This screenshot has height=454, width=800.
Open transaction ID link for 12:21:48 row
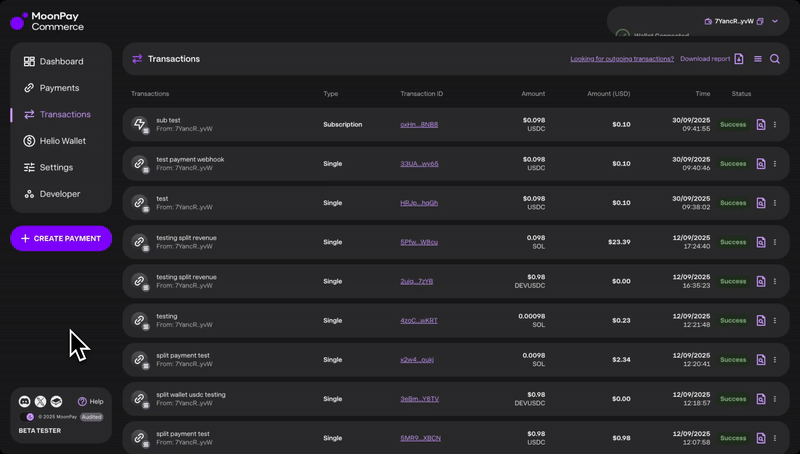(x=419, y=321)
